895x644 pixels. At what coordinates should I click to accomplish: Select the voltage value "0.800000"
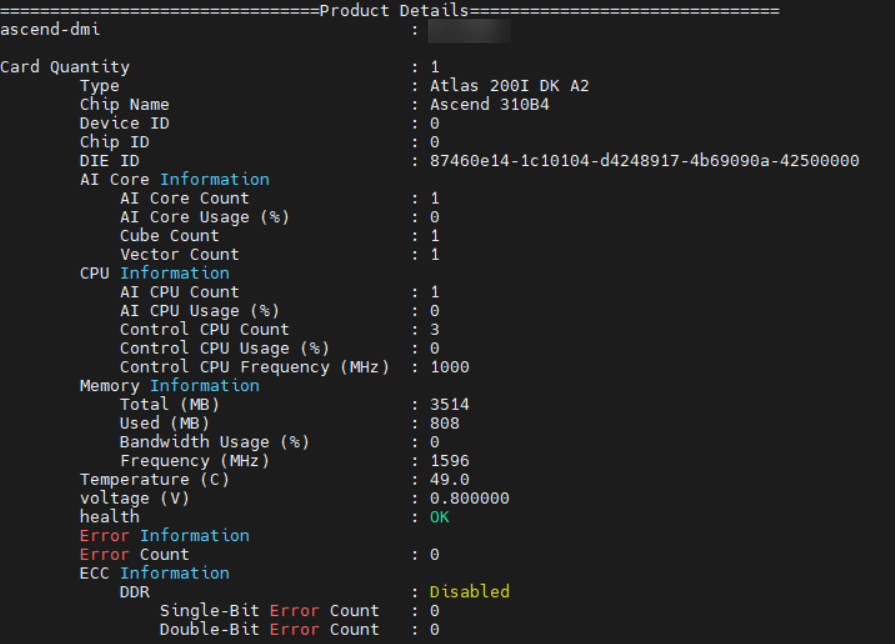tap(470, 498)
